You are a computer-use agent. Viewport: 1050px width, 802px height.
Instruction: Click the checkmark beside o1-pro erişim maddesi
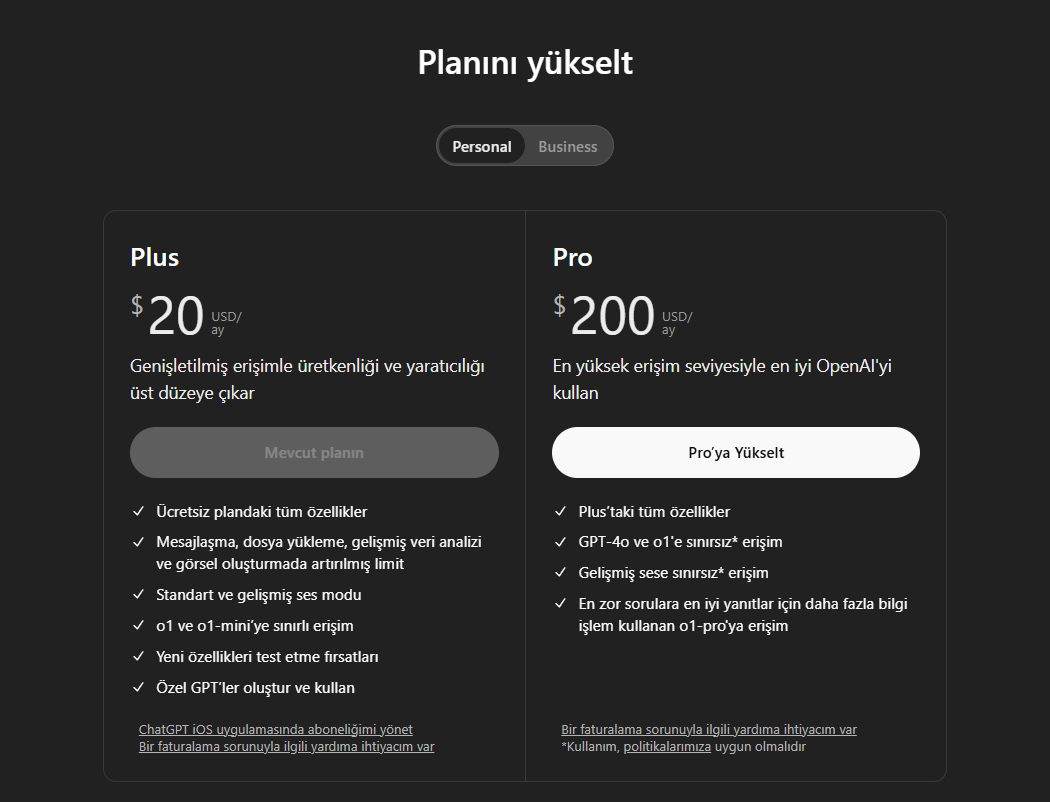pos(561,603)
